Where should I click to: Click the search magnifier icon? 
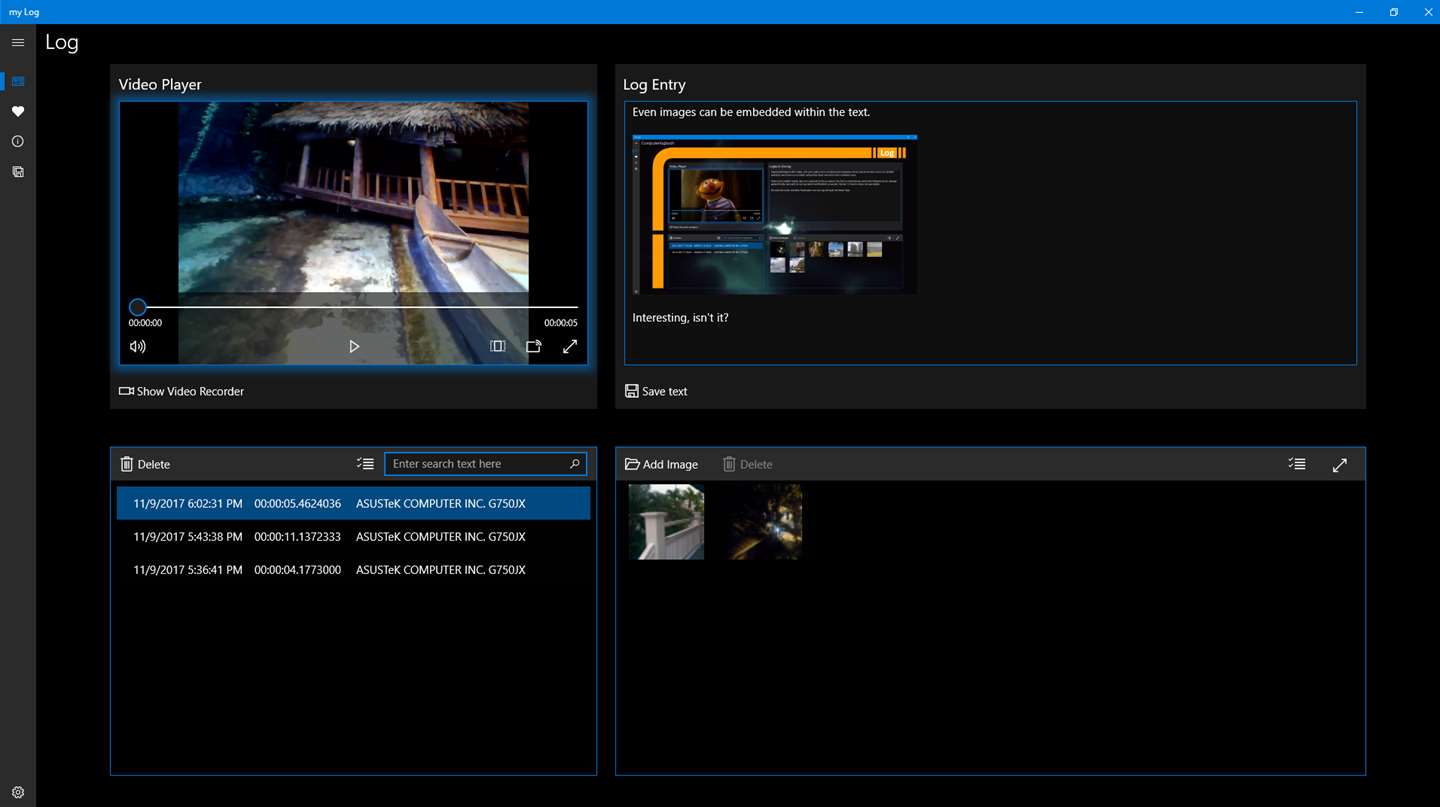click(x=575, y=464)
